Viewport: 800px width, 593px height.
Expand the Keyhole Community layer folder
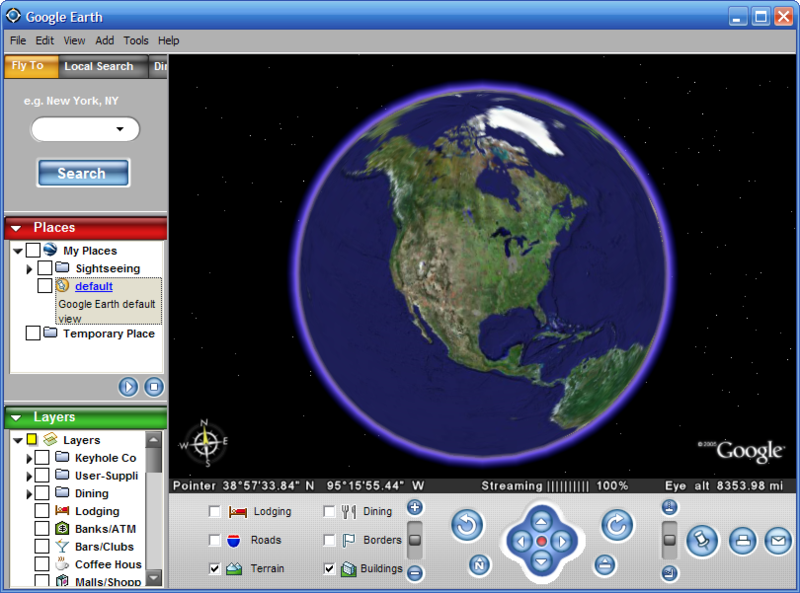point(29,458)
